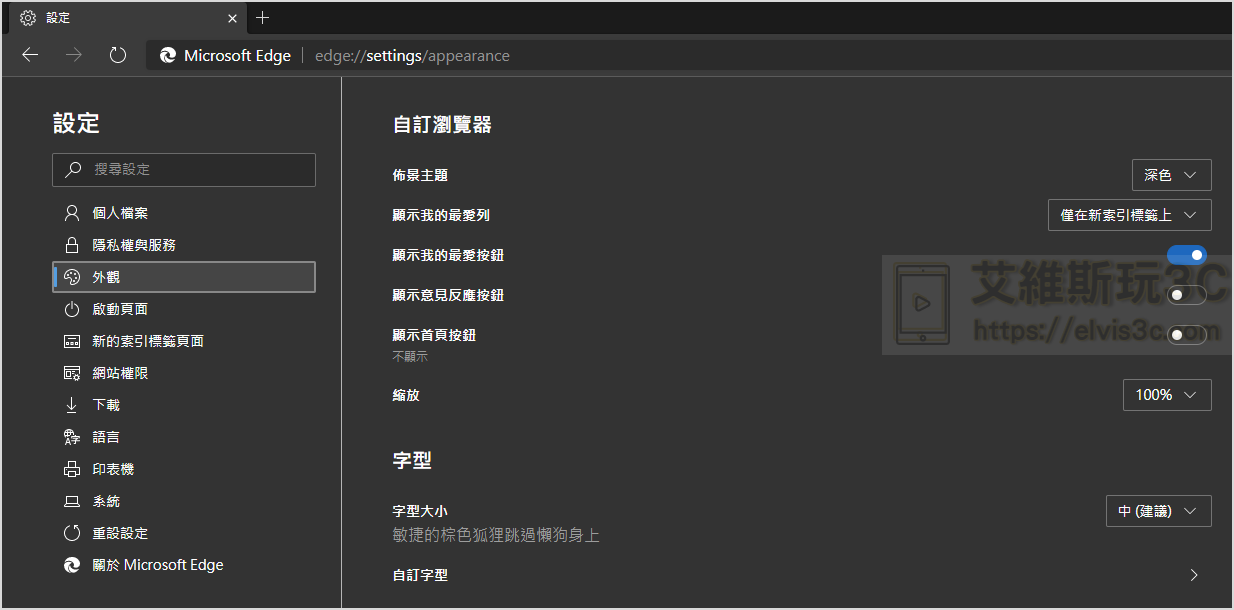Open the 顯示我的最愛列 dropdown
1234x610 pixels.
click(1129, 215)
